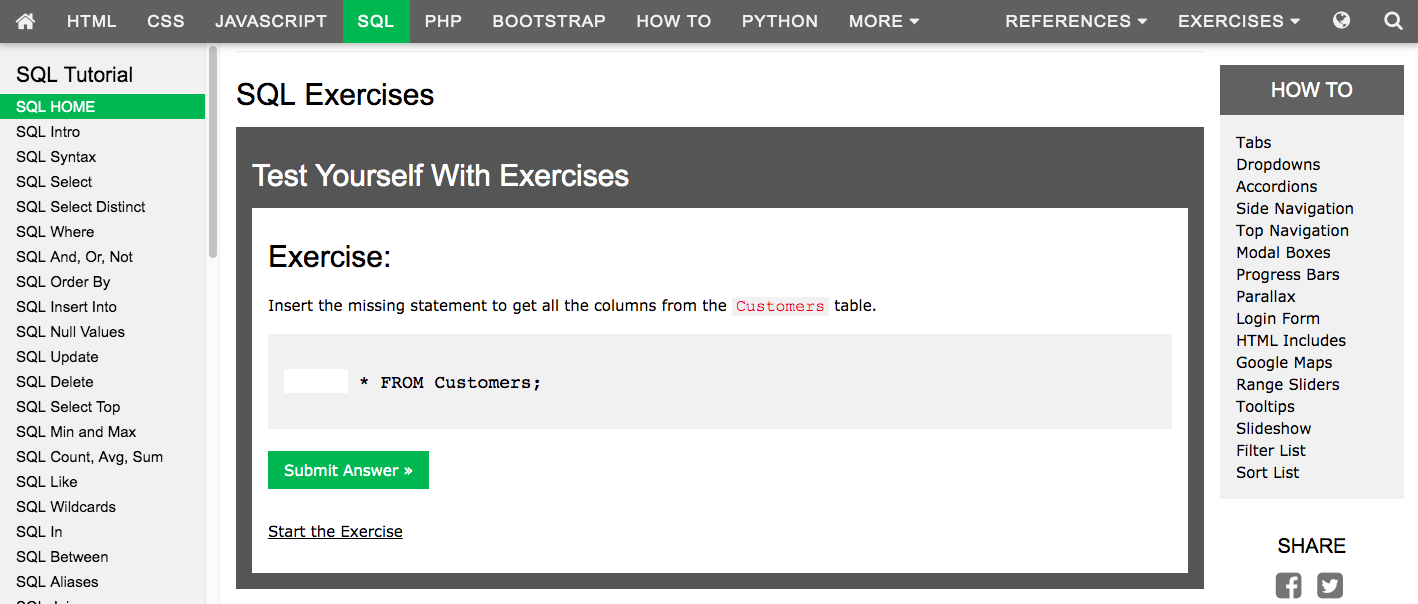Click the HOW TO panel header
The image size is (1418, 604).
[1311, 90]
